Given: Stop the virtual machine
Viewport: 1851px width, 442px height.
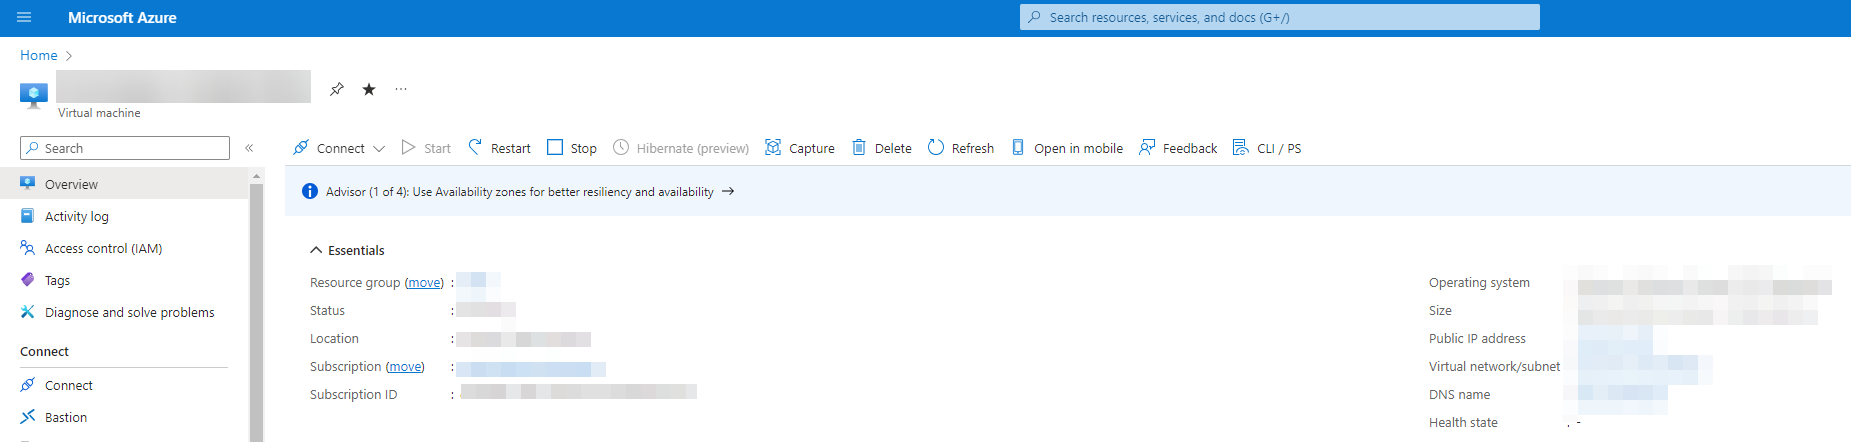Looking at the screenshot, I should (572, 148).
